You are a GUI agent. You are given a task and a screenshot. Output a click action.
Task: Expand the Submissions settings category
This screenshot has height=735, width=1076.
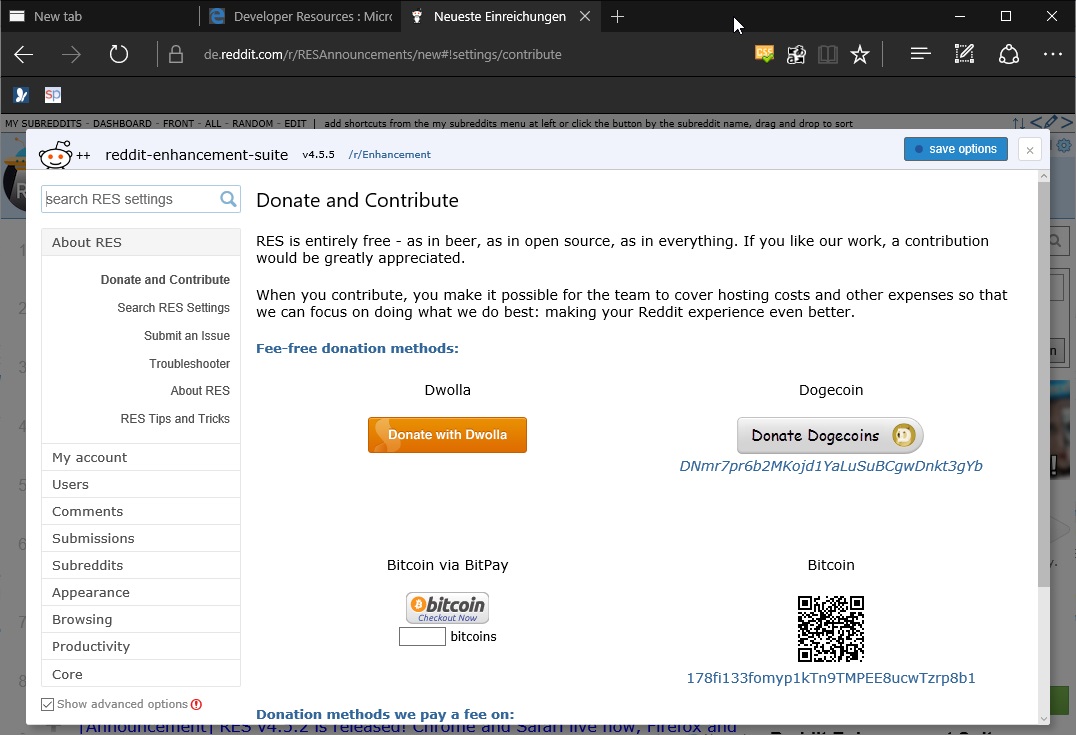[x=141, y=538]
